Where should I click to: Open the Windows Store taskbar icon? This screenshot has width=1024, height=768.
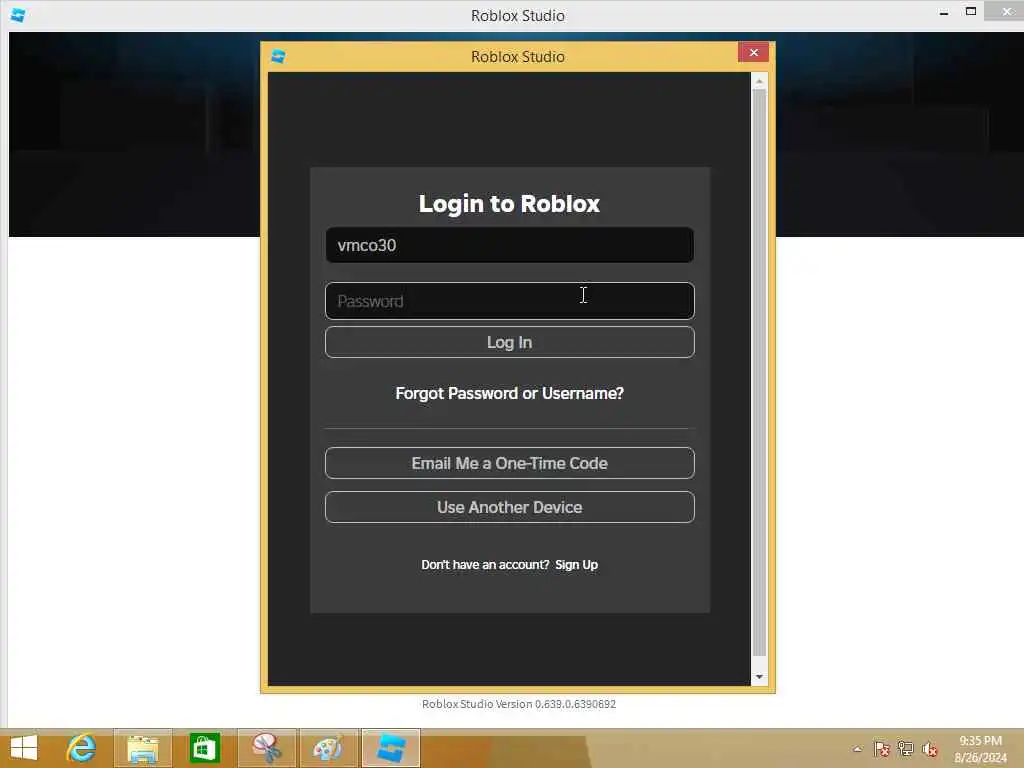click(x=204, y=748)
